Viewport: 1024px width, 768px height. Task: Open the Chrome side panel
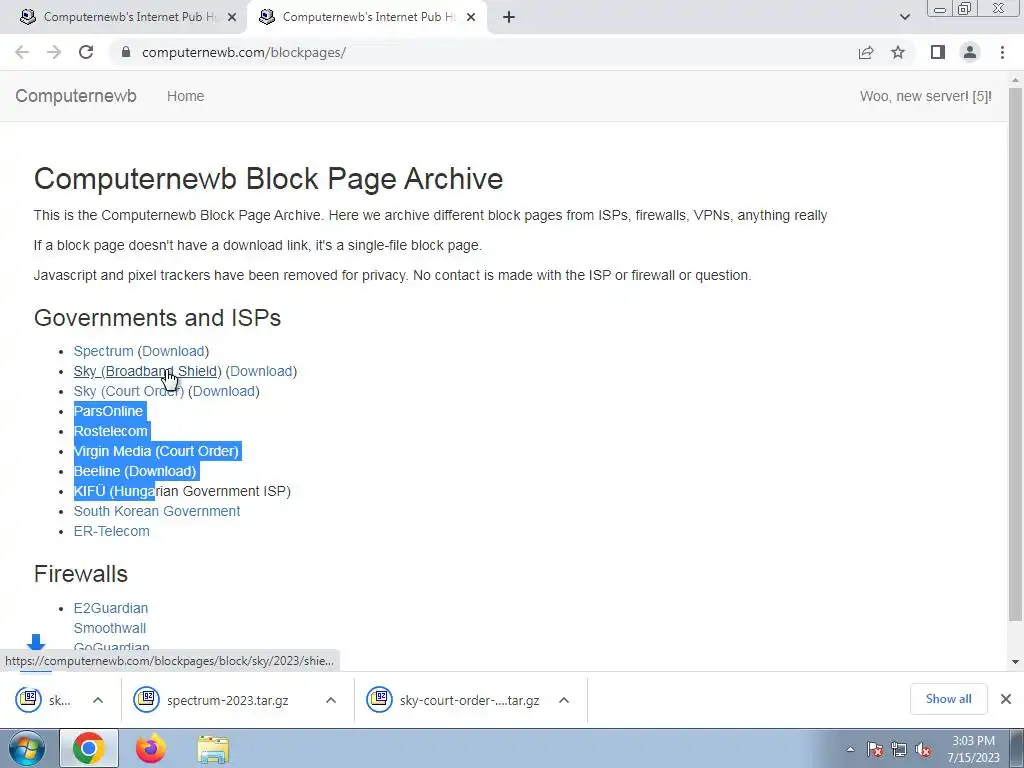938,52
